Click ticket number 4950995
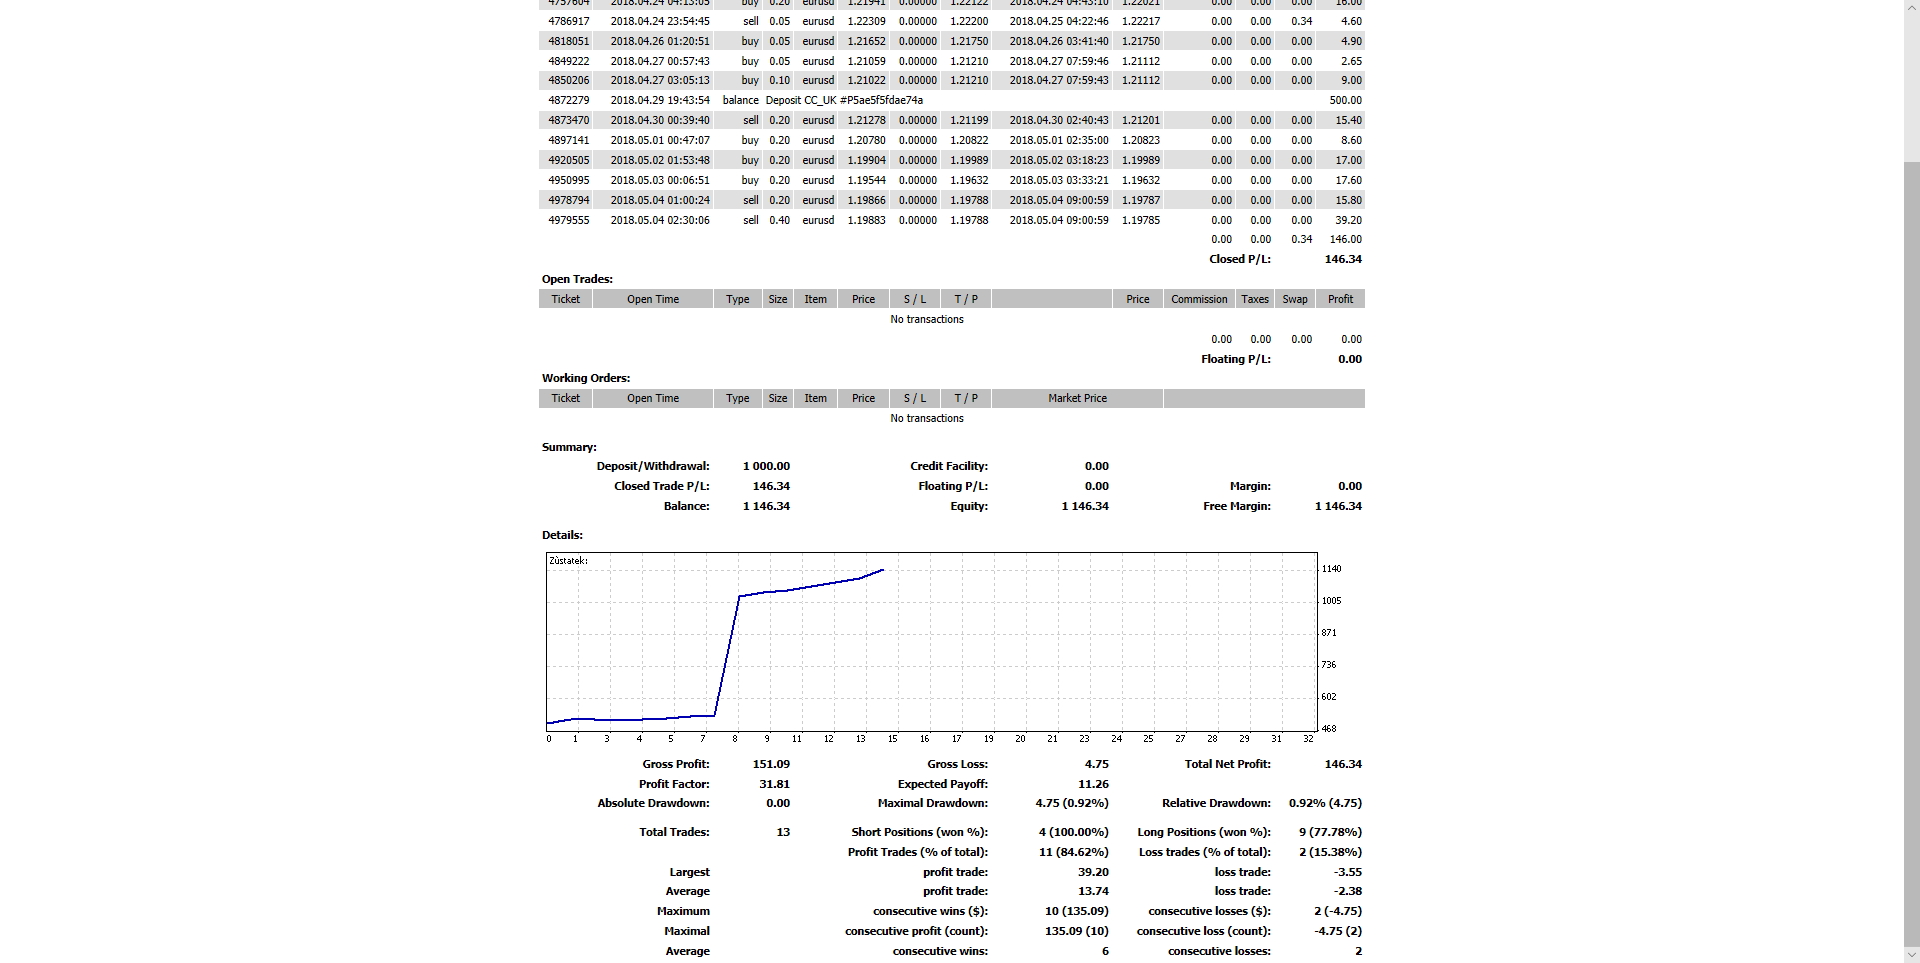The image size is (1920, 963). click(569, 180)
